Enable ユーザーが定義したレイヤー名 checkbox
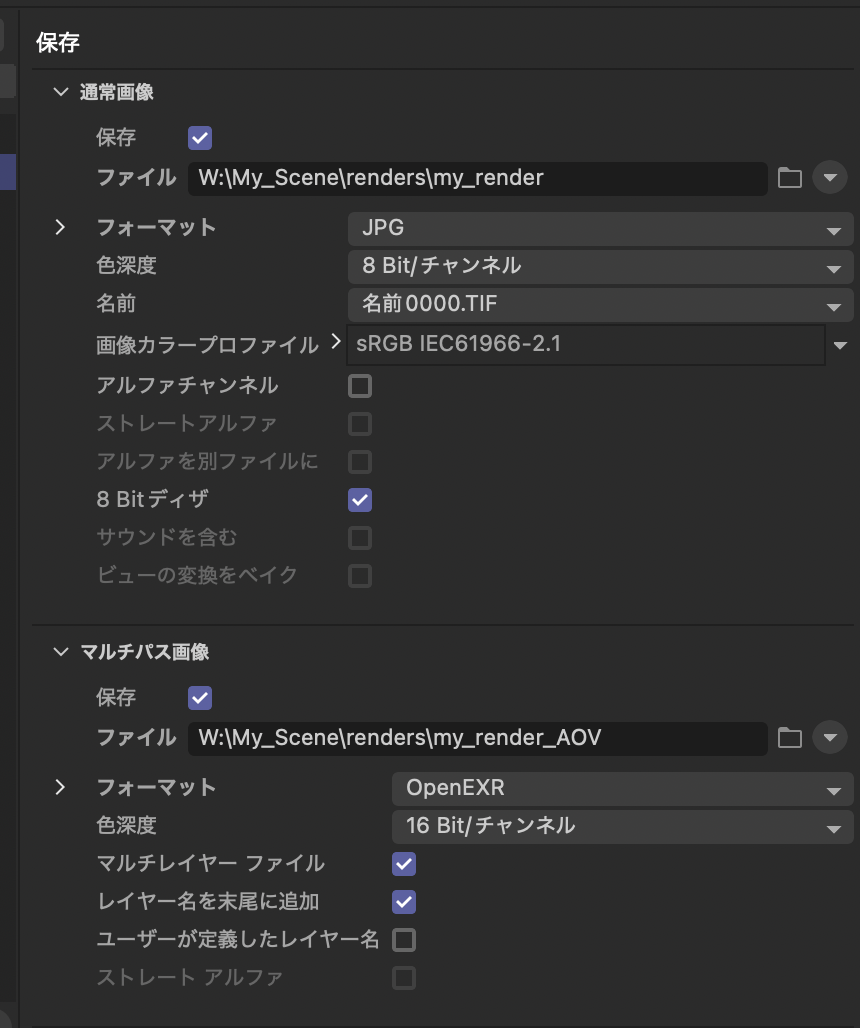The image size is (860, 1028). pyautogui.click(x=404, y=940)
